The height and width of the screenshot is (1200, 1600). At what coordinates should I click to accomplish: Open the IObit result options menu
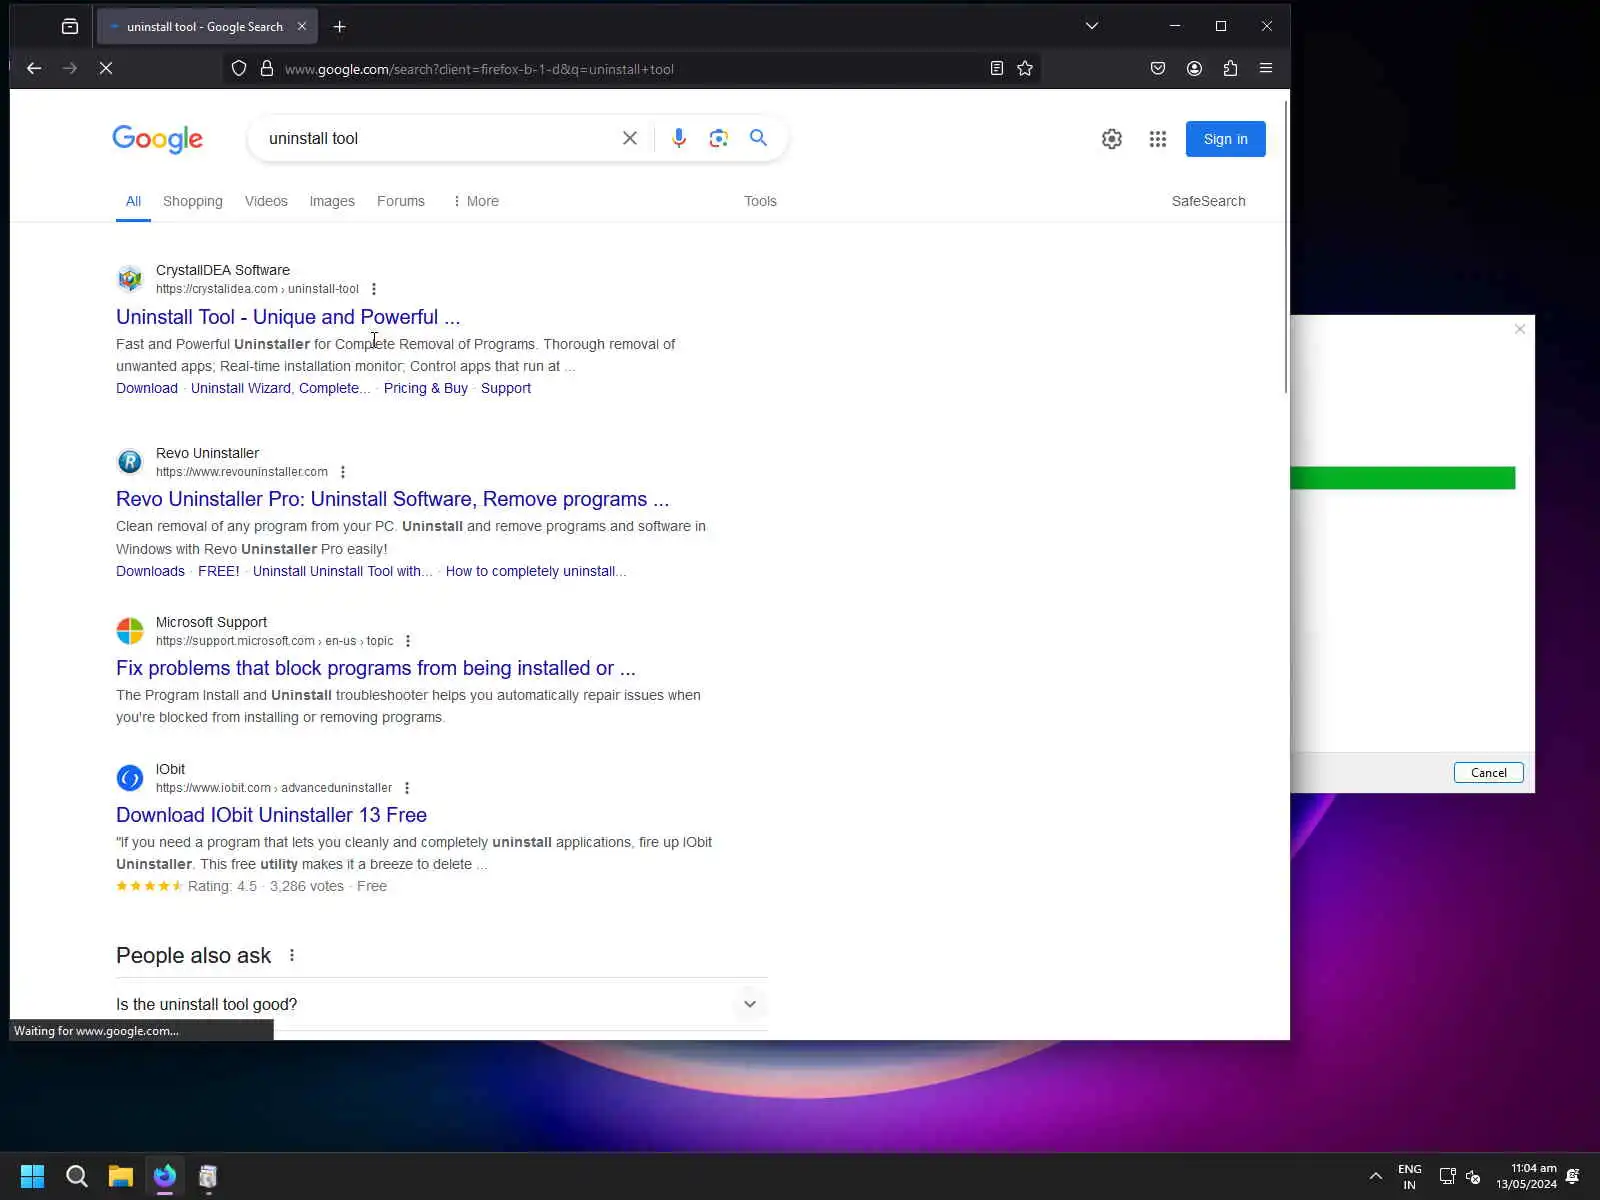(407, 788)
